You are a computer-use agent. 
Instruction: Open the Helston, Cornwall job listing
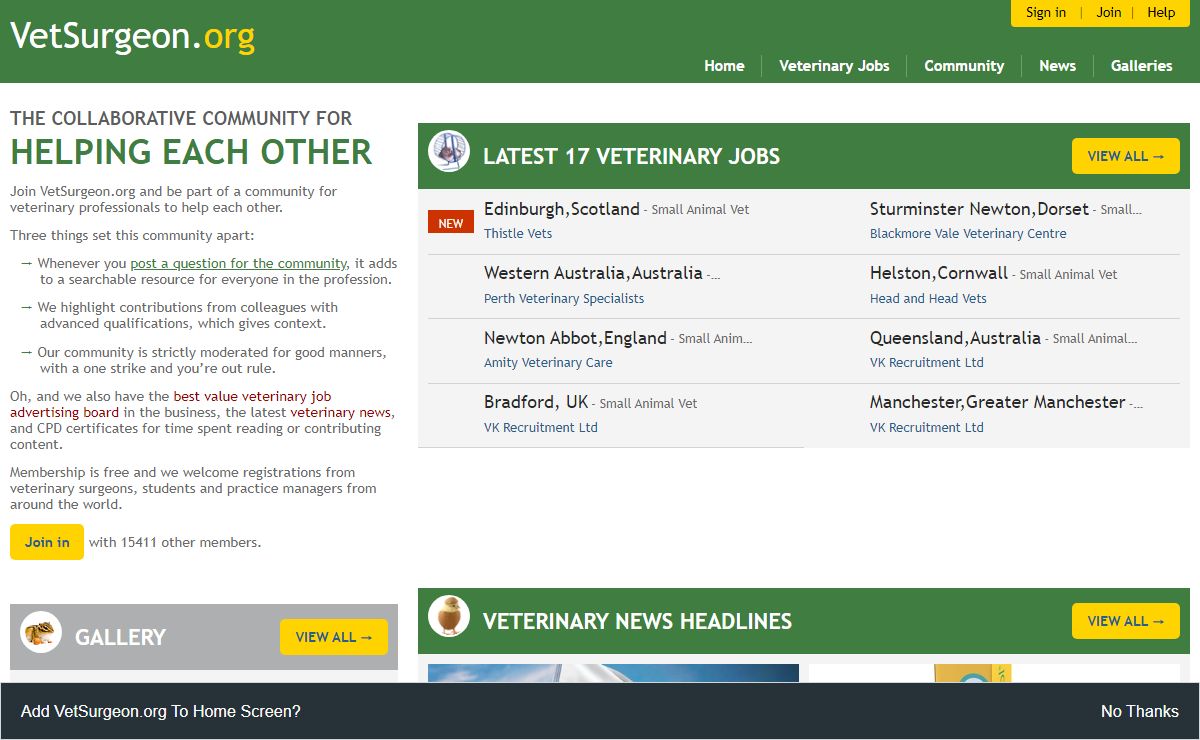pos(939,273)
